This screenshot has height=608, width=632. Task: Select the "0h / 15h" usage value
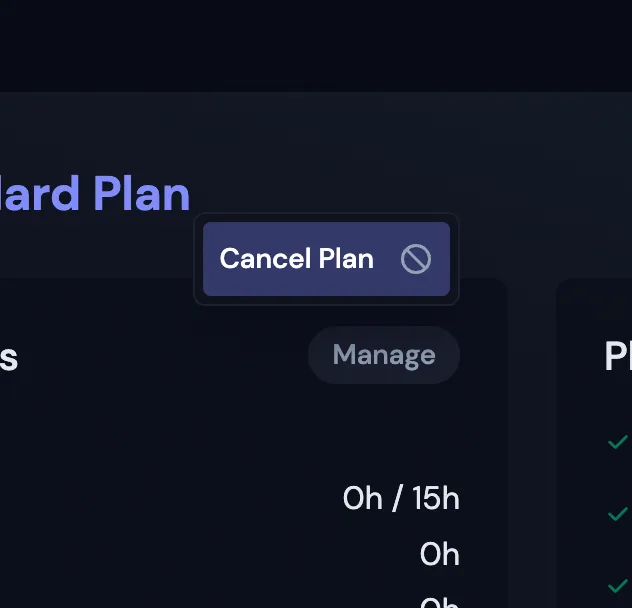tap(401, 498)
